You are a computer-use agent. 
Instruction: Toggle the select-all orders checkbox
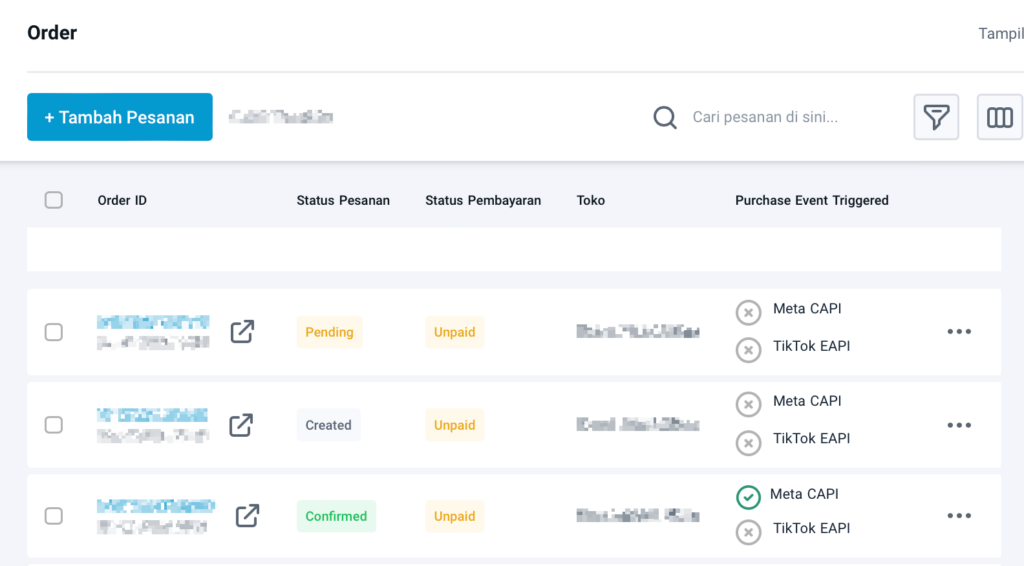[x=54, y=200]
